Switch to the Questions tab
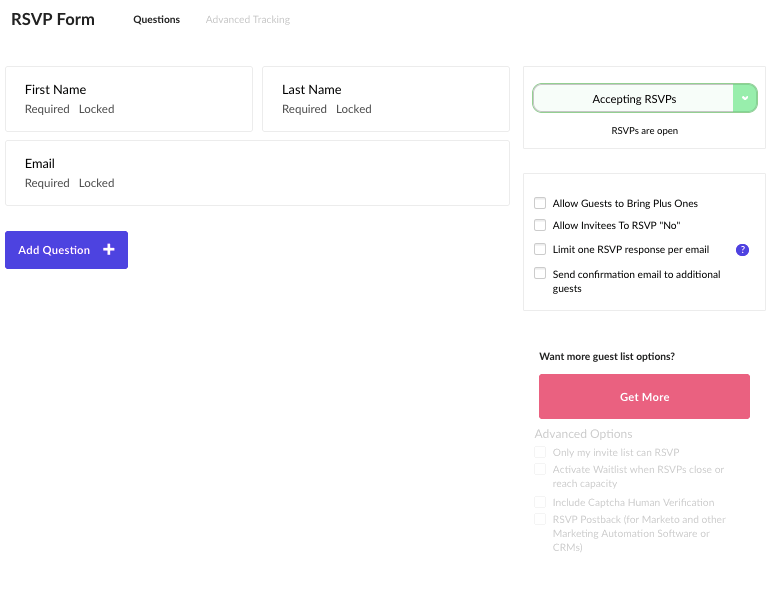 point(156,19)
